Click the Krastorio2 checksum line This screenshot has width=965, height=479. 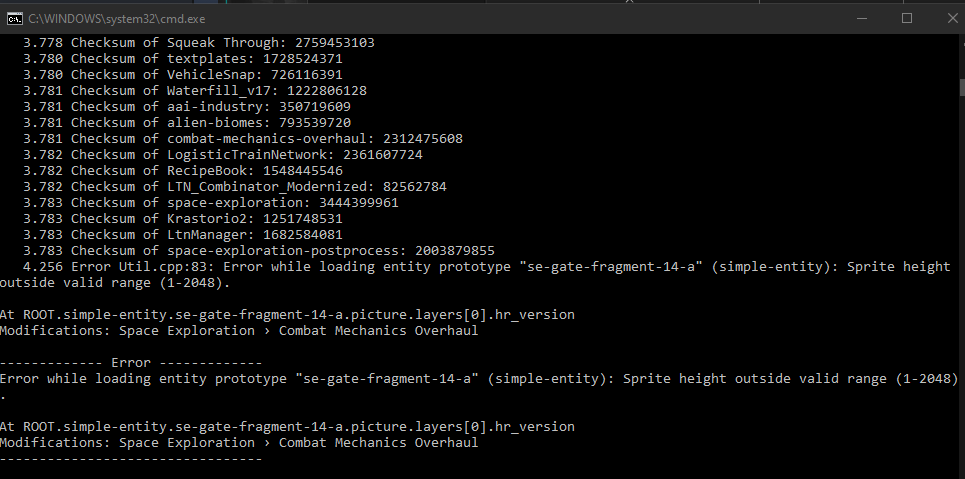tap(183, 219)
